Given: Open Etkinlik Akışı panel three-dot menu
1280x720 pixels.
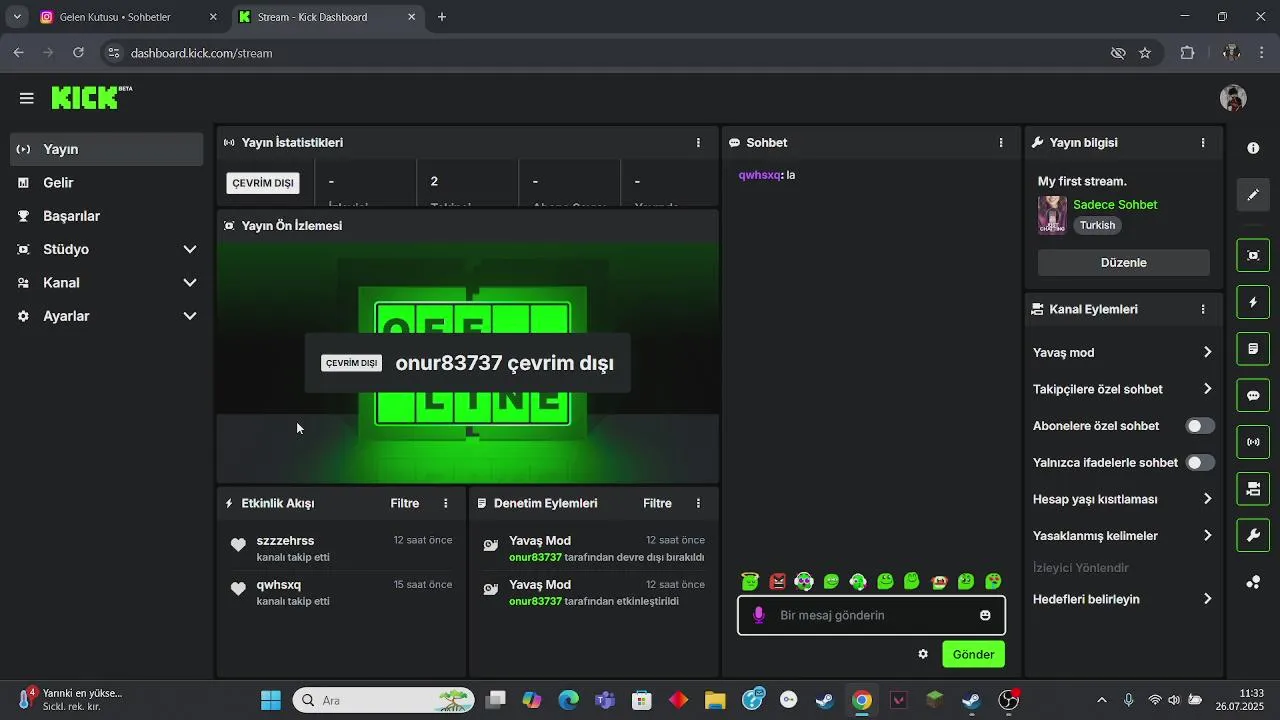Looking at the screenshot, I should [x=446, y=503].
